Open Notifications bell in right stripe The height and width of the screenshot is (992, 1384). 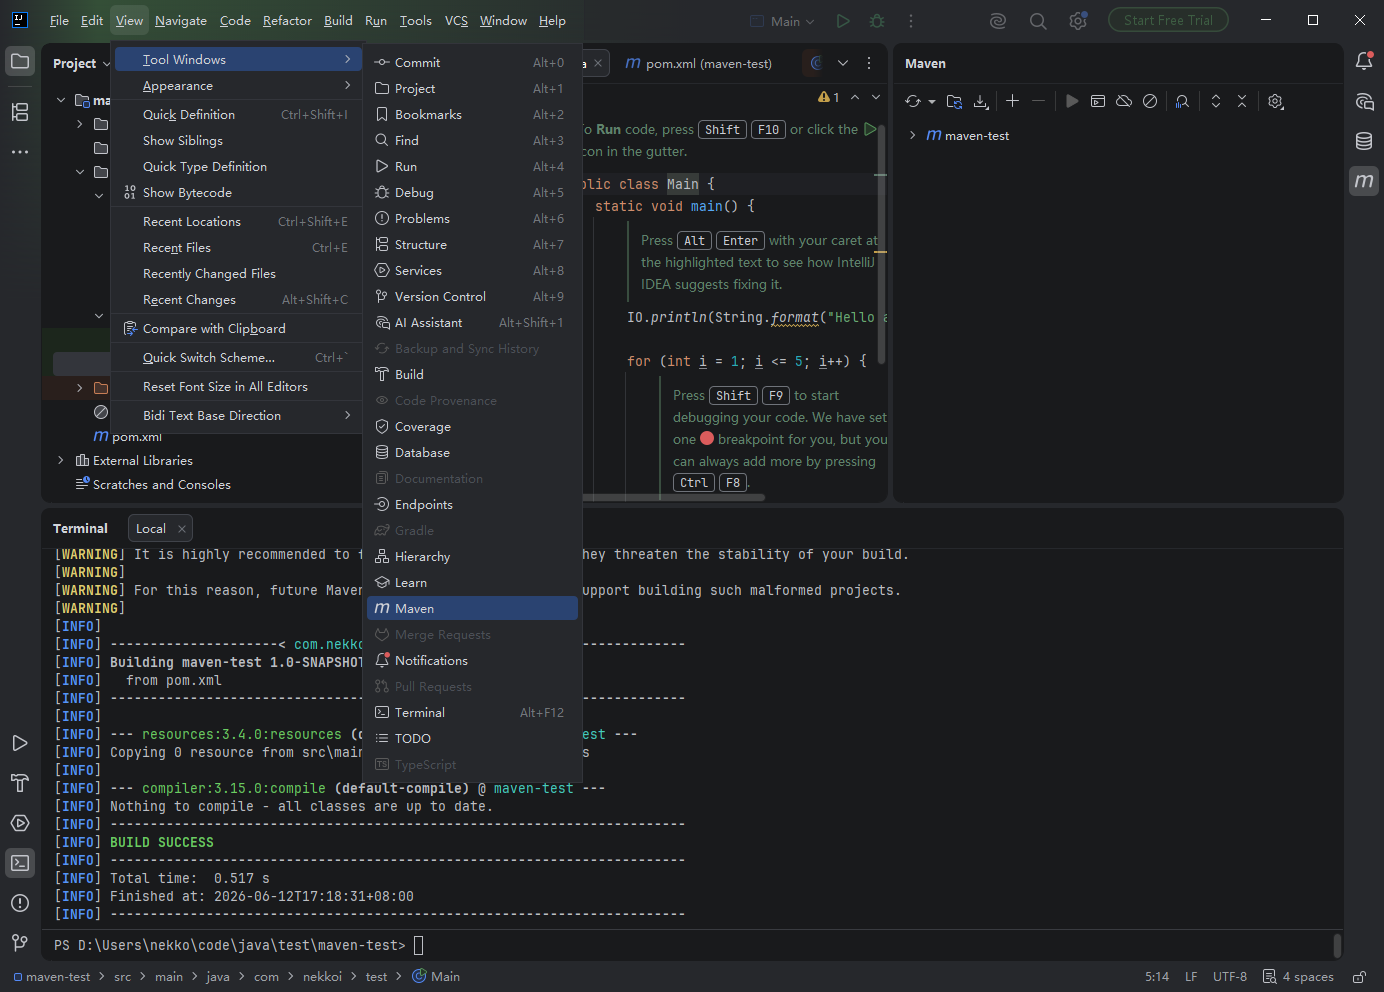[x=1364, y=61]
